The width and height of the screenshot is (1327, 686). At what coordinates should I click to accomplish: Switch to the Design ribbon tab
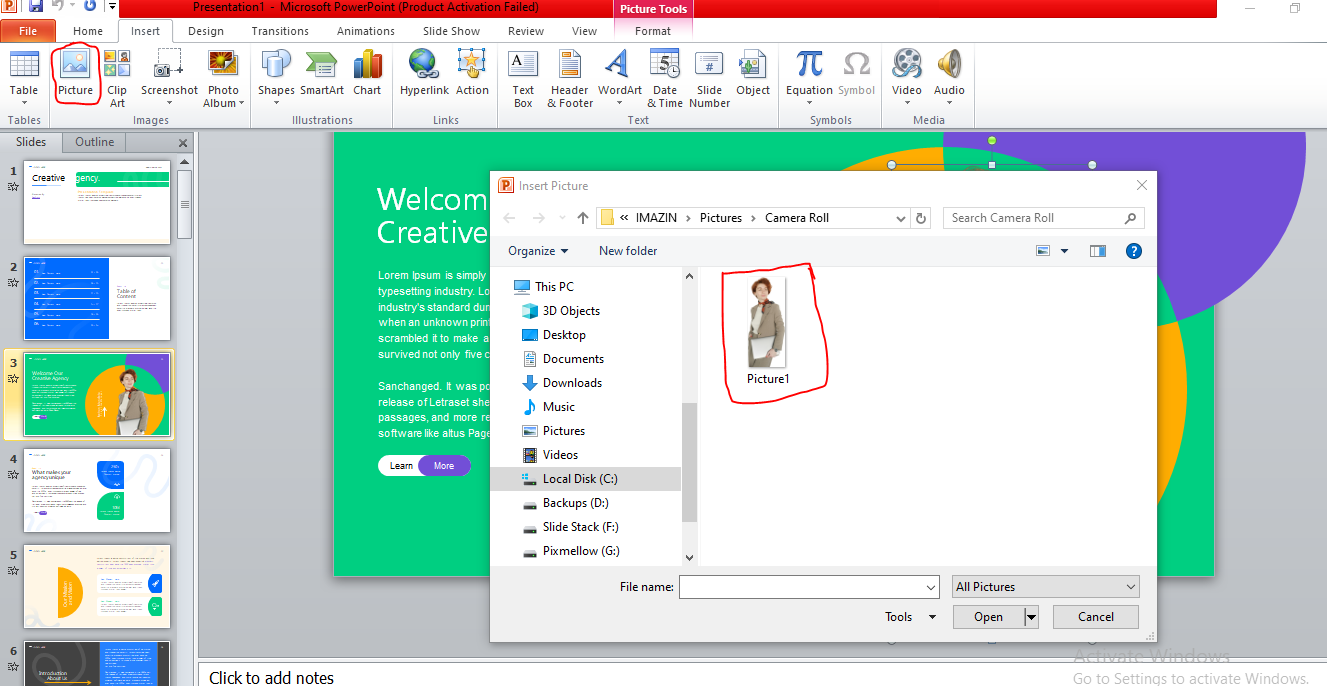tap(206, 31)
